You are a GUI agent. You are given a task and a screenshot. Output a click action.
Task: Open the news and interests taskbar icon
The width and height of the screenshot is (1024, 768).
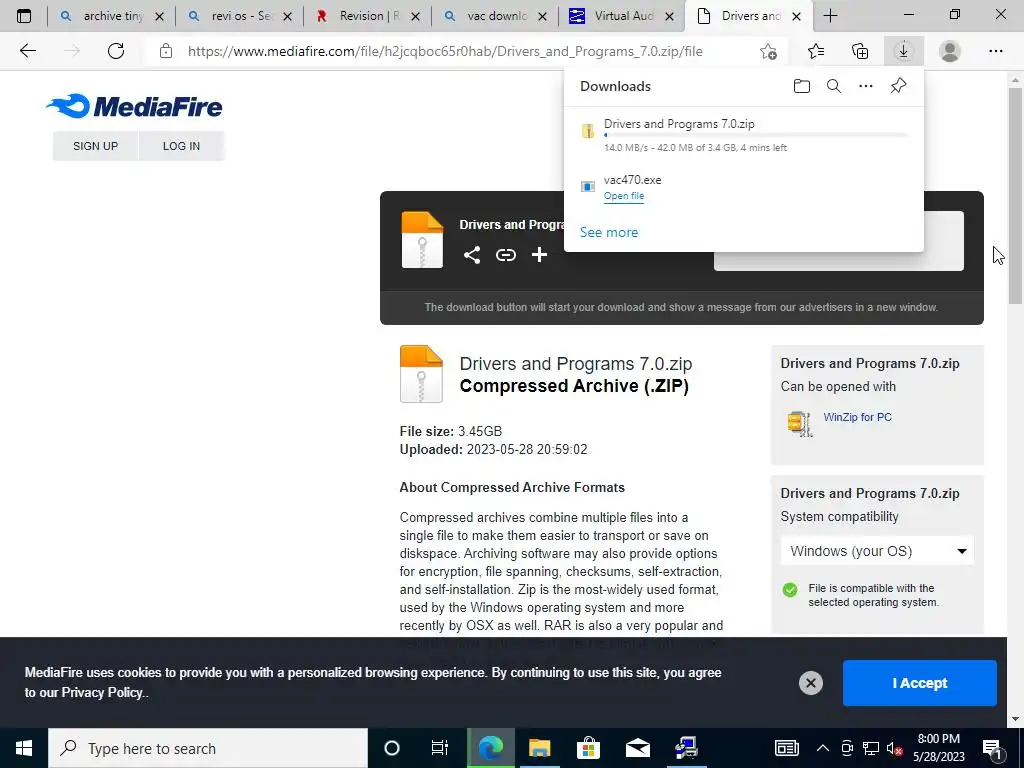[786, 748]
